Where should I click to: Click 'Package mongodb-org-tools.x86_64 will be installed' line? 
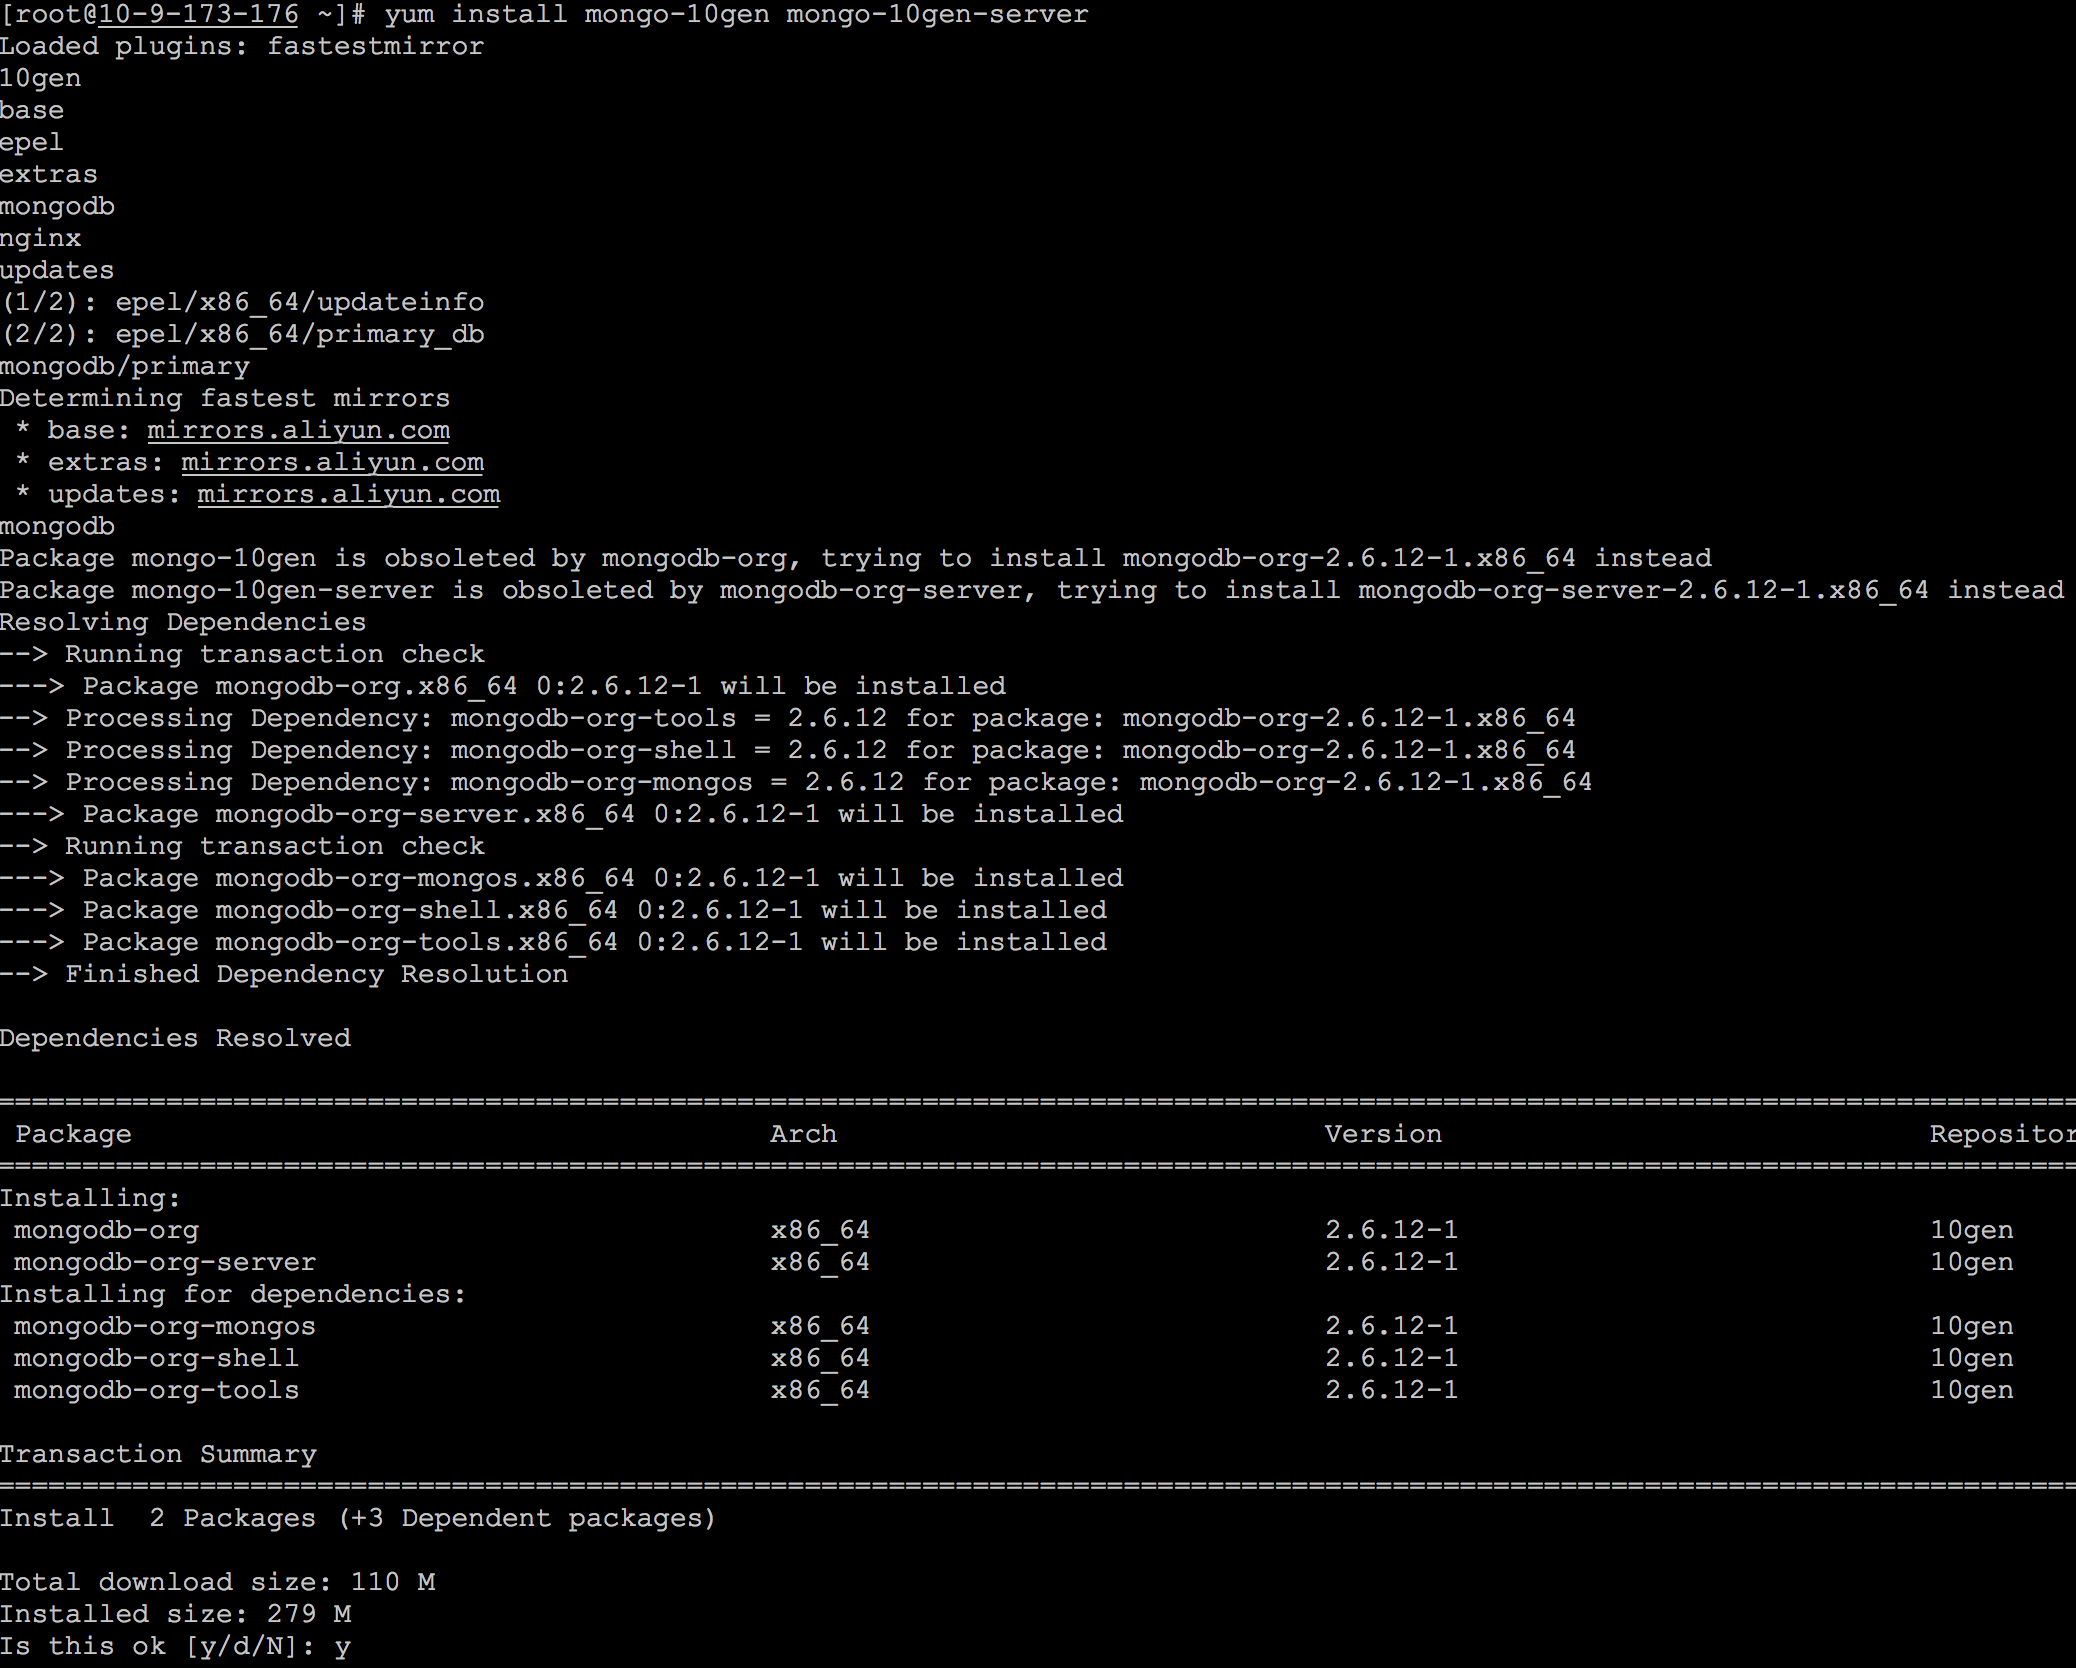point(553,942)
